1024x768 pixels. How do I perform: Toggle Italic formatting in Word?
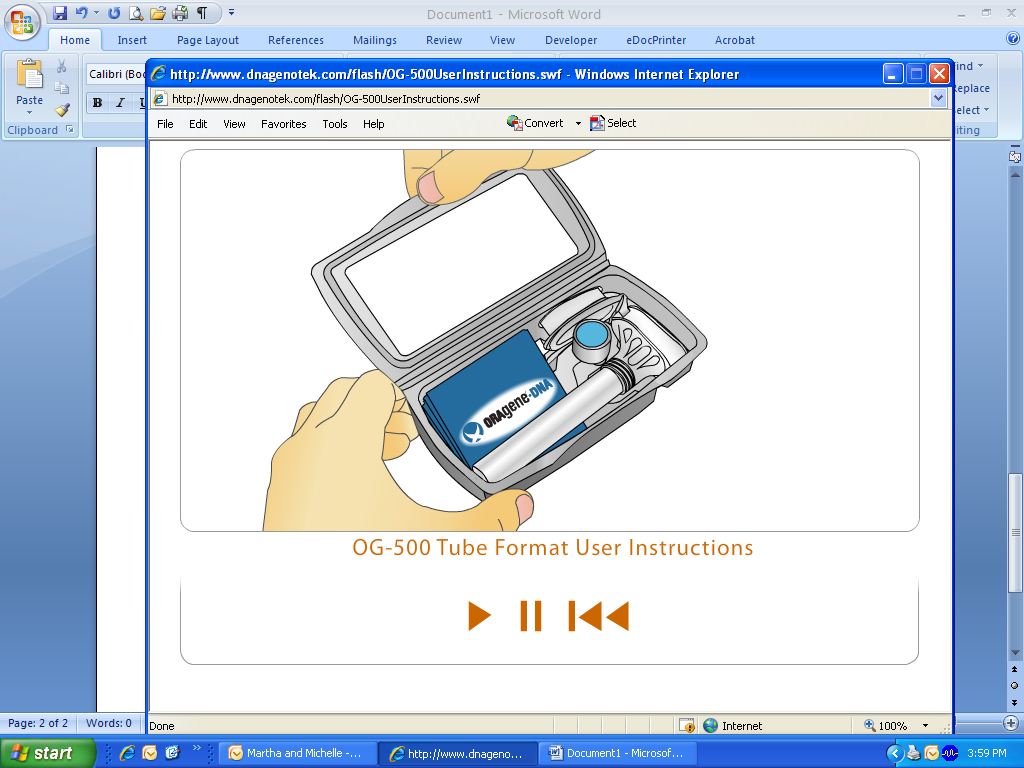(x=120, y=103)
